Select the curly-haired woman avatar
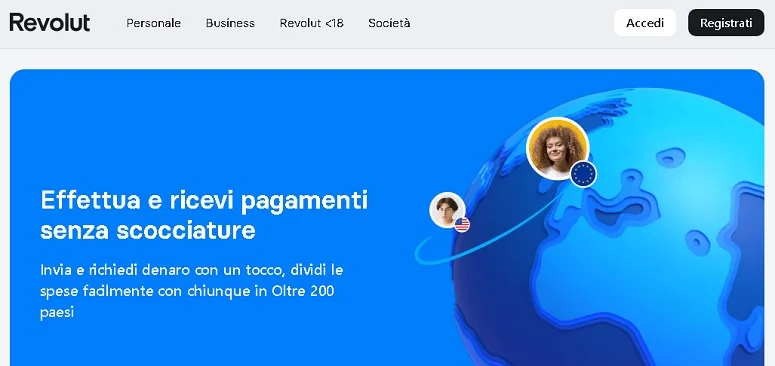The height and width of the screenshot is (366, 775). pyautogui.click(x=557, y=147)
